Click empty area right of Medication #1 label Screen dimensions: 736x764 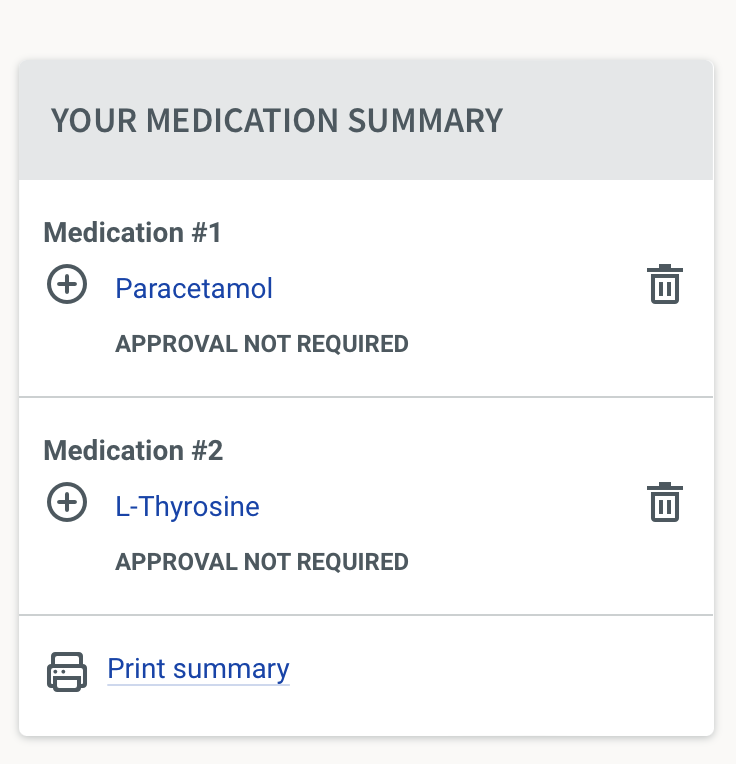point(450,233)
